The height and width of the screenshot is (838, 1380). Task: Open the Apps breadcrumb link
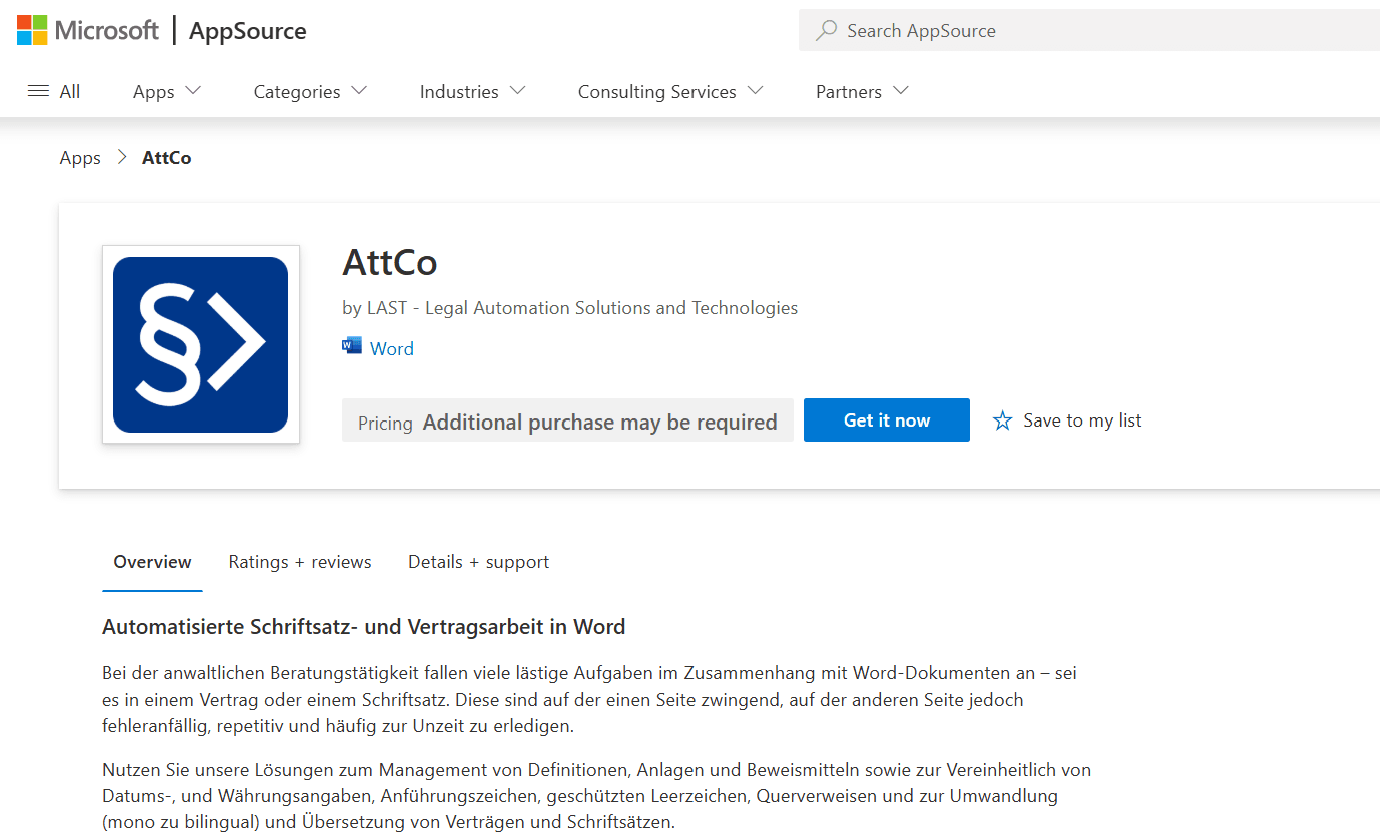(80, 157)
